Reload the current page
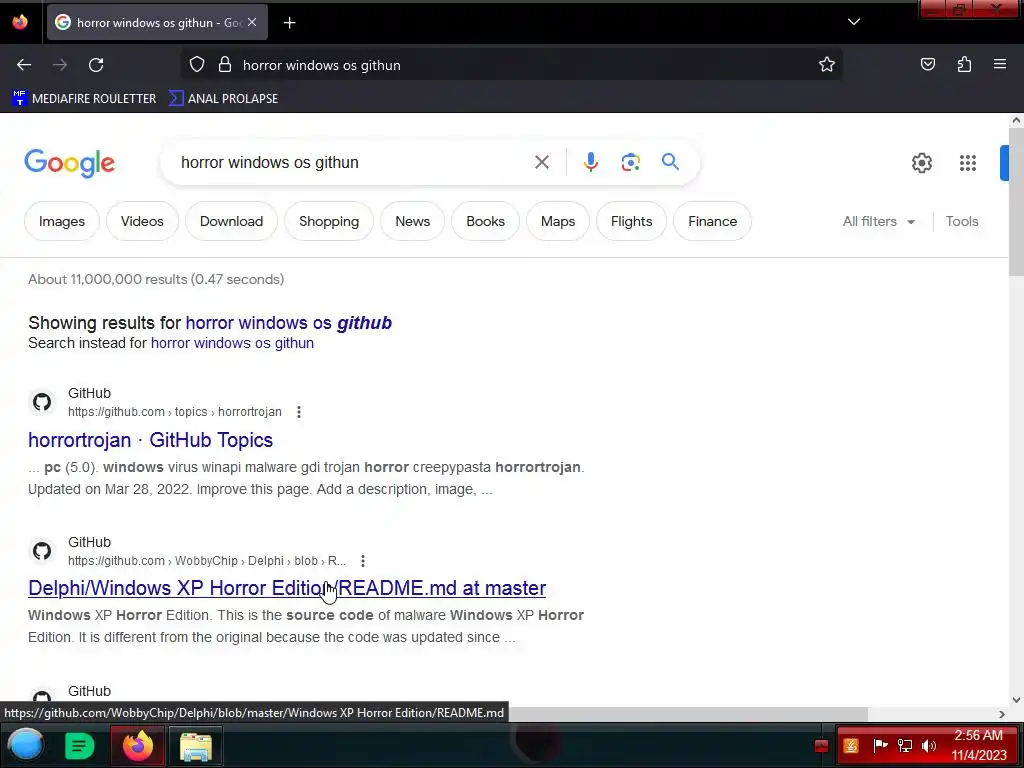1024x768 pixels. 96,65
